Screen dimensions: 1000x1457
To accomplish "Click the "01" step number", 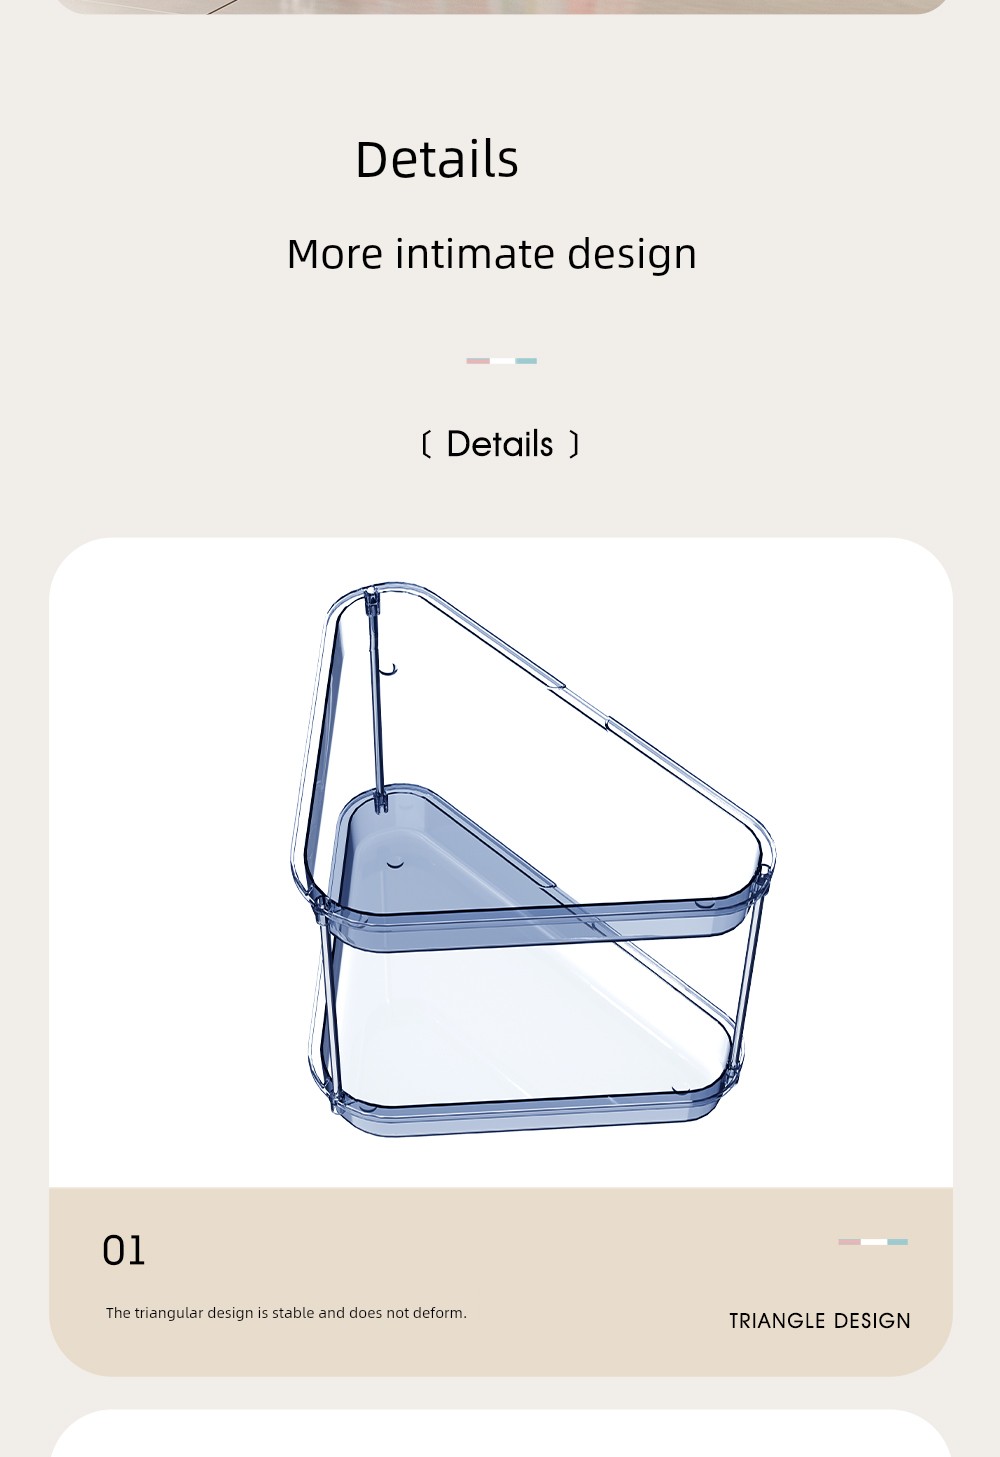I will (124, 1251).
